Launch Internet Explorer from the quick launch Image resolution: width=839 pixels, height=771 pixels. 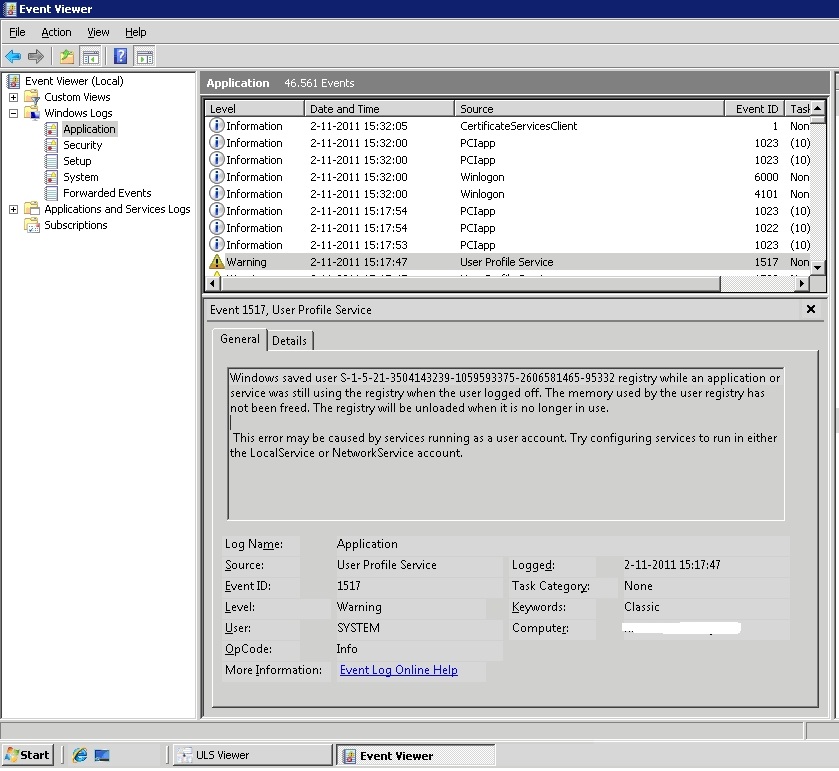tap(80, 755)
